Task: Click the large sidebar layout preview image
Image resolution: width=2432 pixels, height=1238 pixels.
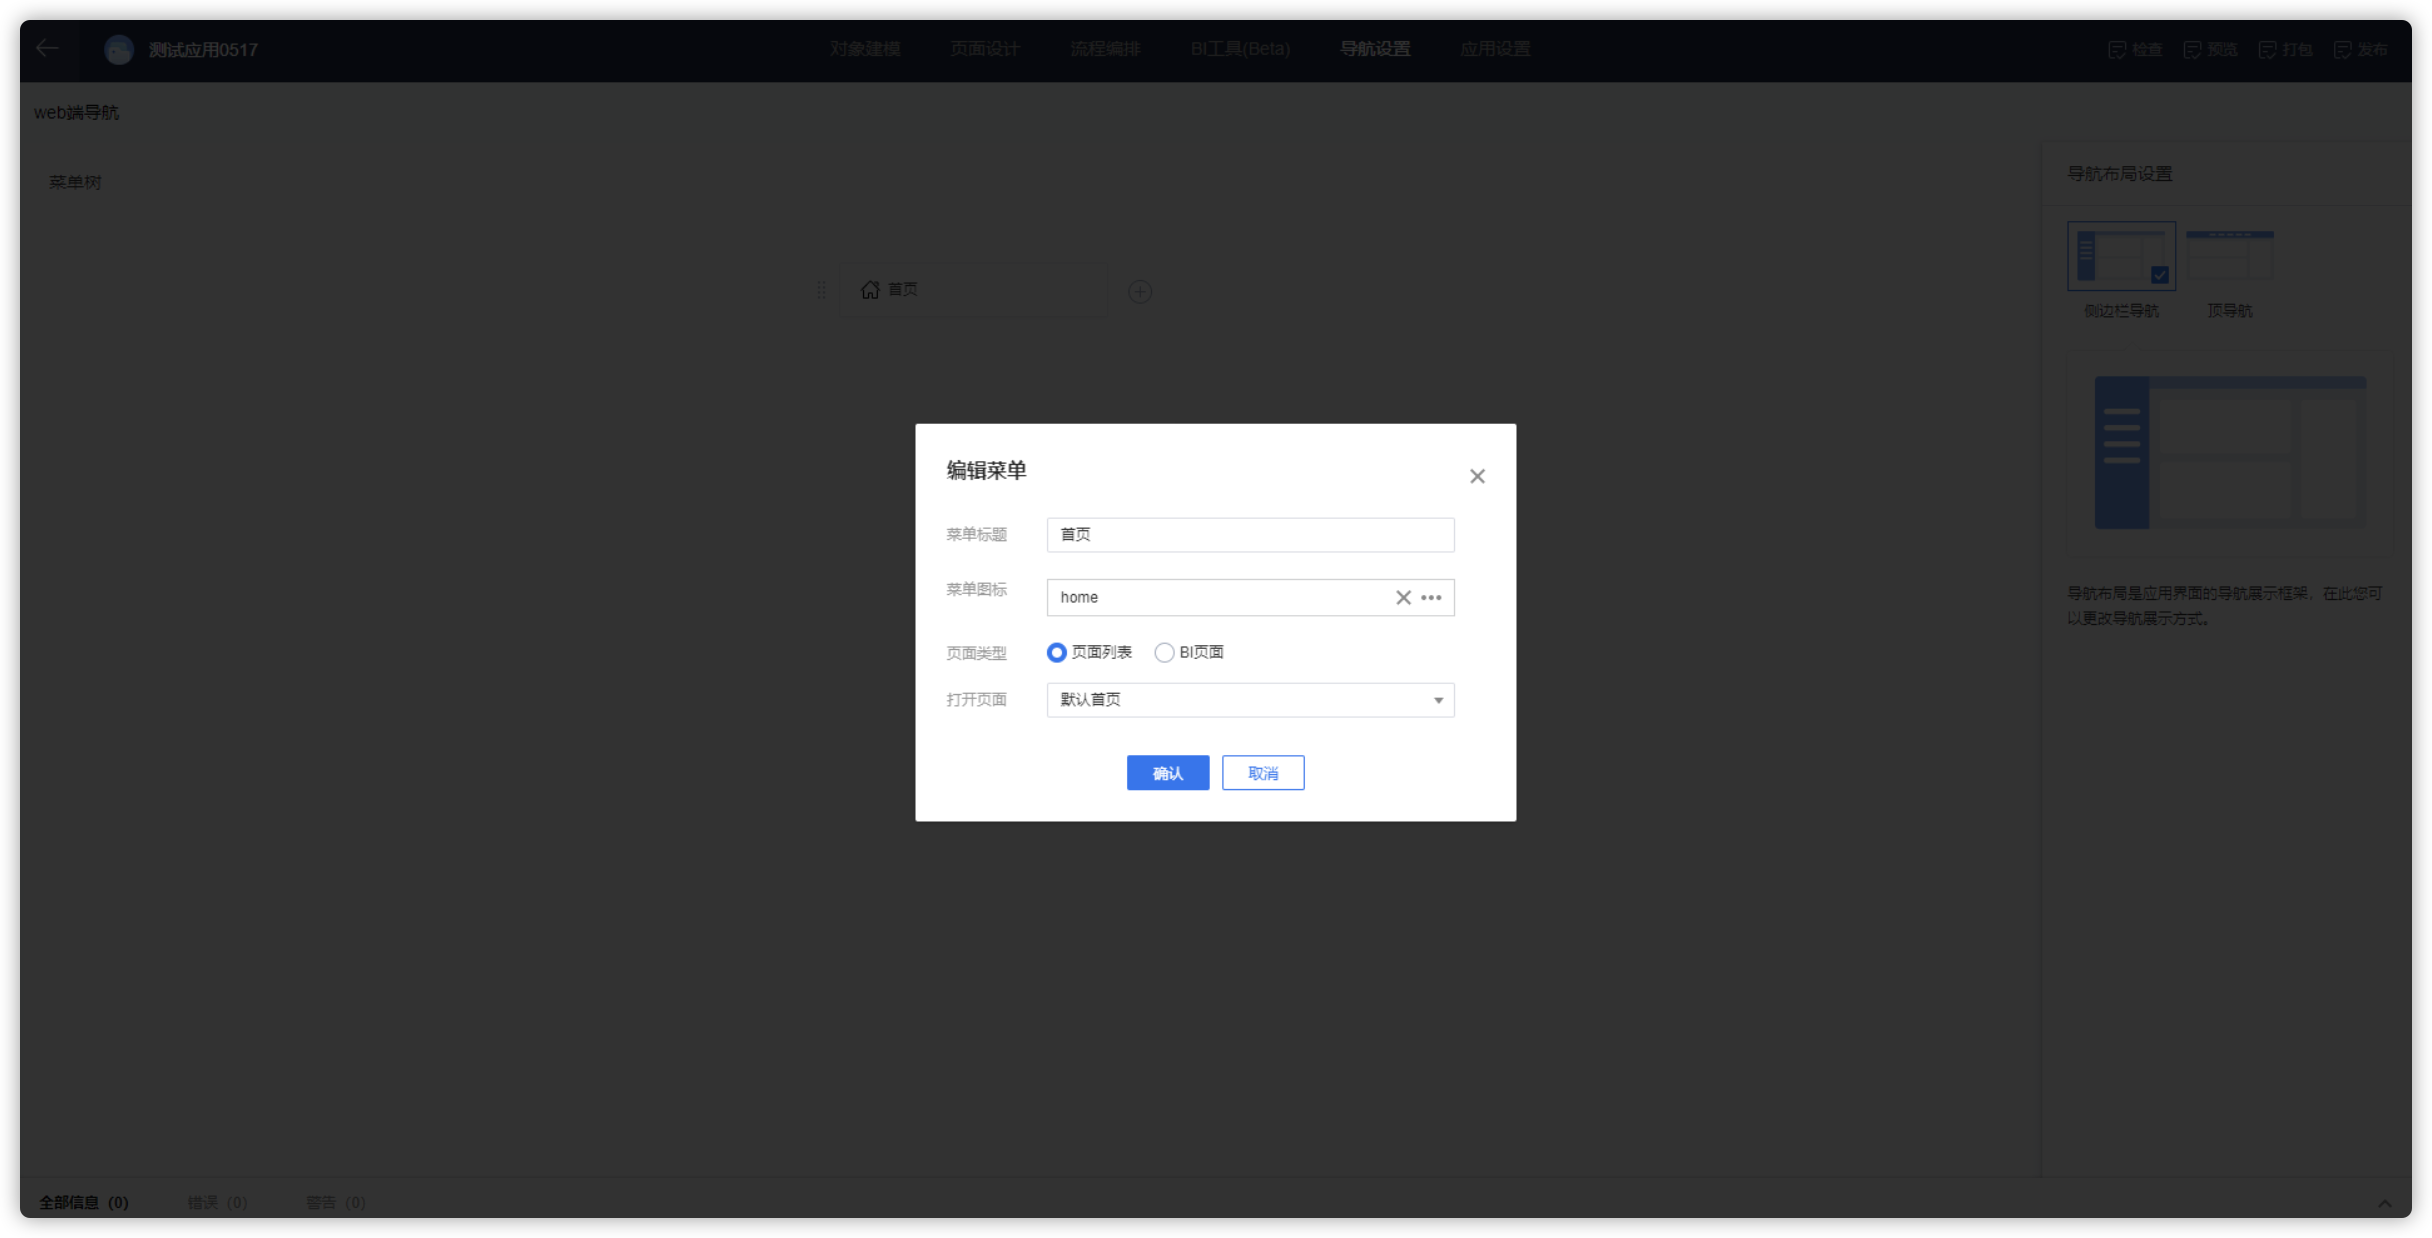Action: click(x=2230, y=452)
